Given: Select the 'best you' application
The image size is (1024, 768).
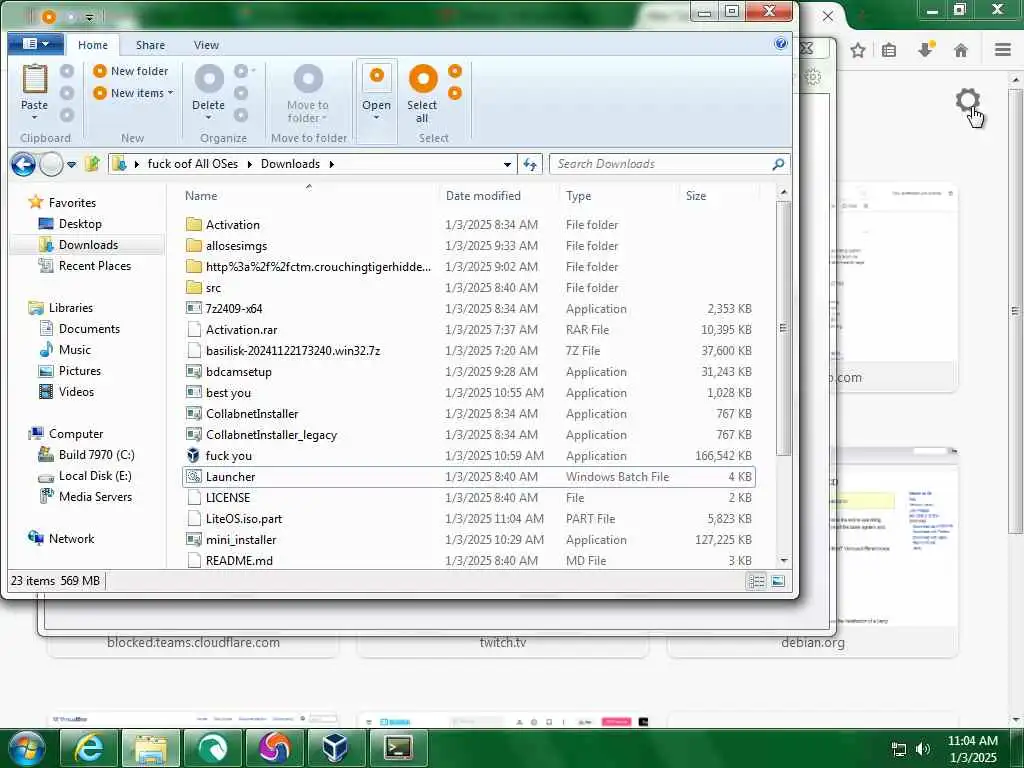Looking at the screenshot, I should click(228, 392).
